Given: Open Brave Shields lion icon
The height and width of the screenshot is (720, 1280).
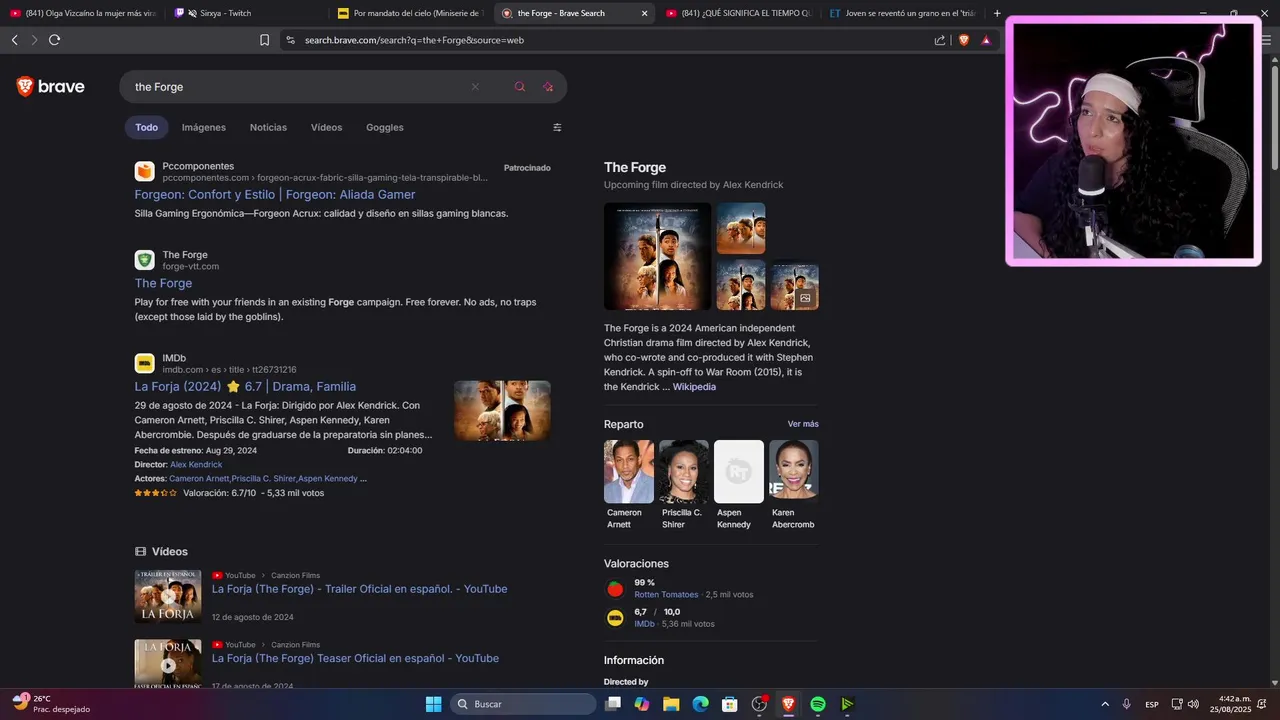Looking at the screenshot, I should tap(964, 40).
